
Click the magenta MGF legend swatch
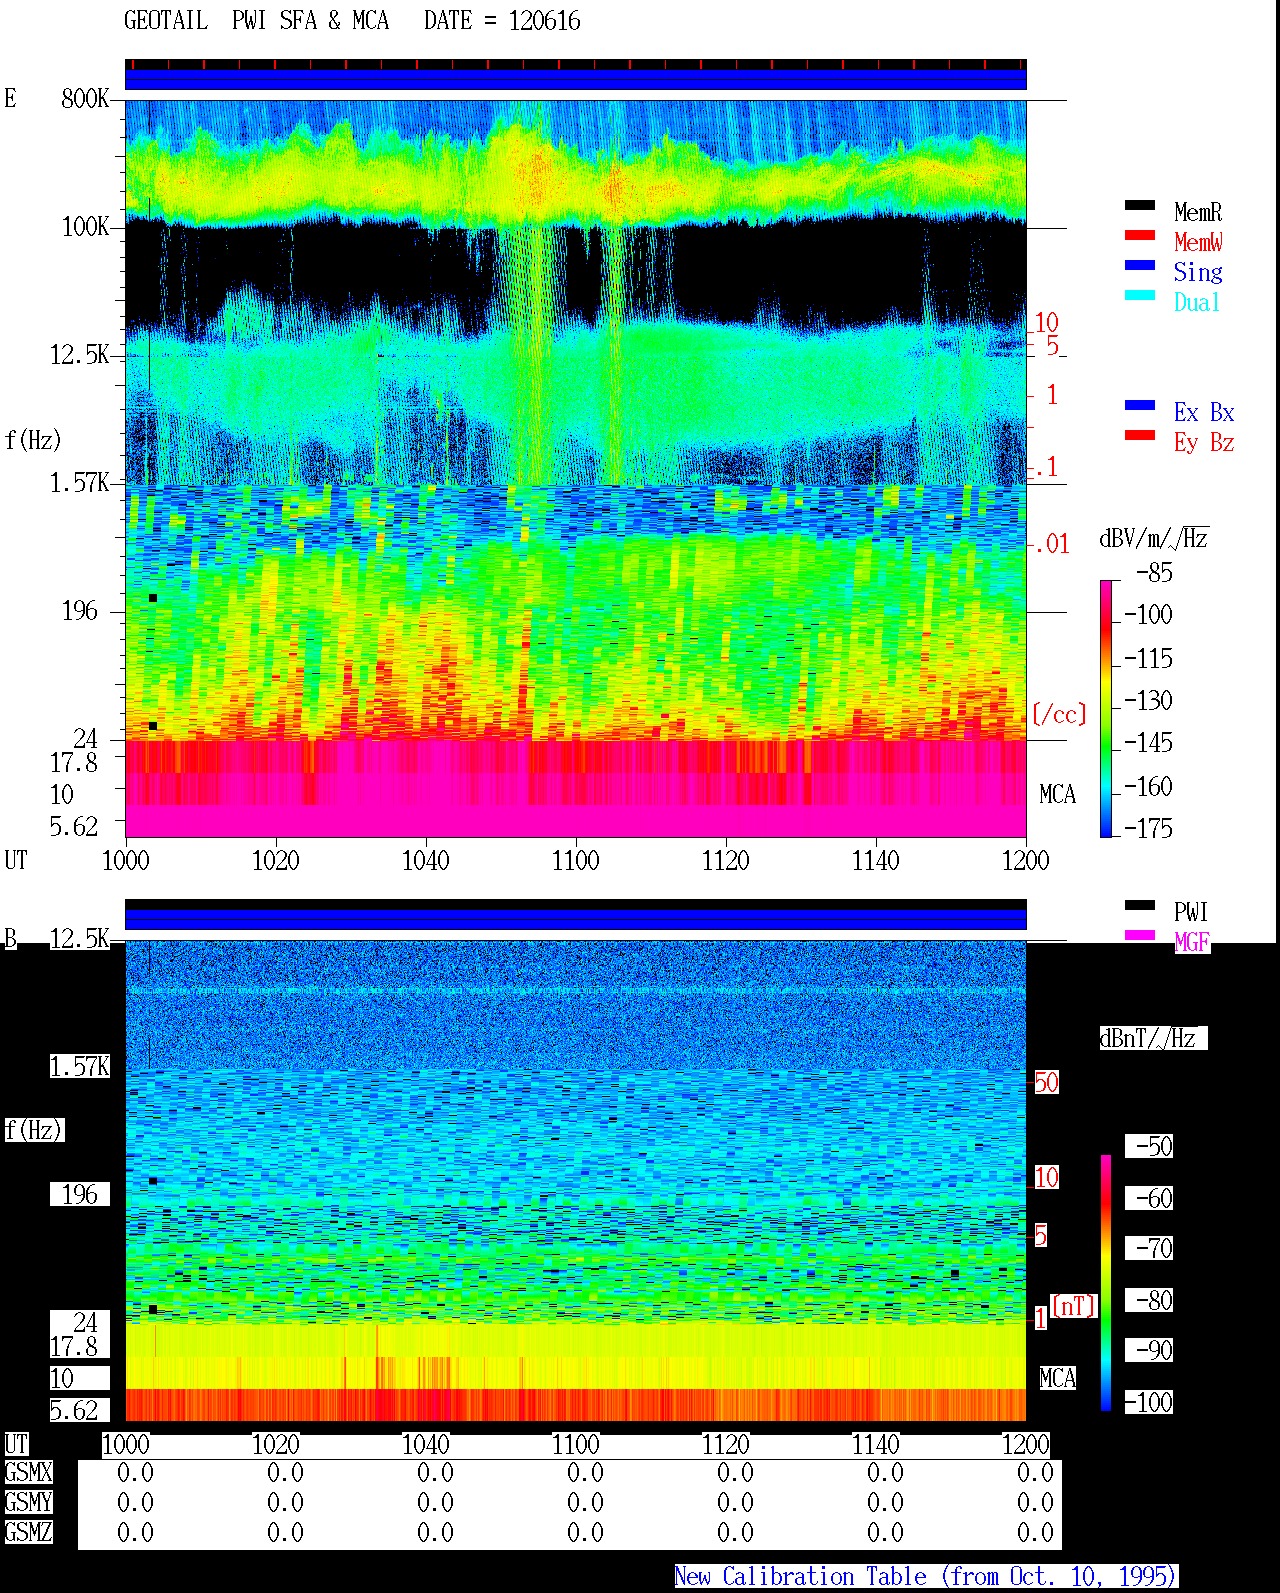coord(1140,936)
